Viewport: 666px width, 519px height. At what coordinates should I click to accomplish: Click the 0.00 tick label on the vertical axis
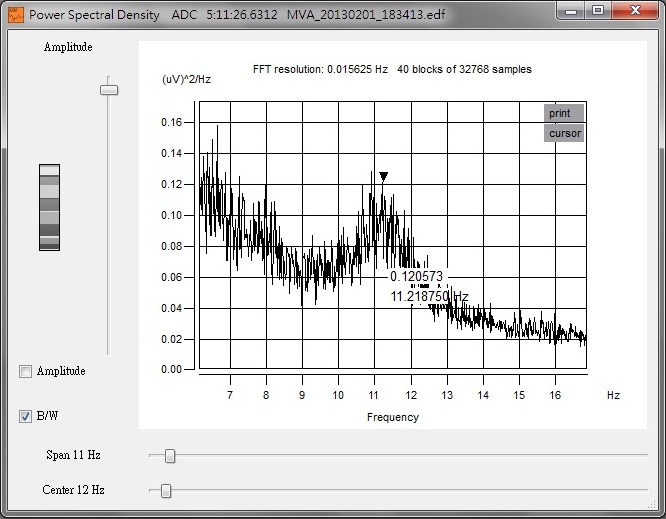click(x=172, y=370)
